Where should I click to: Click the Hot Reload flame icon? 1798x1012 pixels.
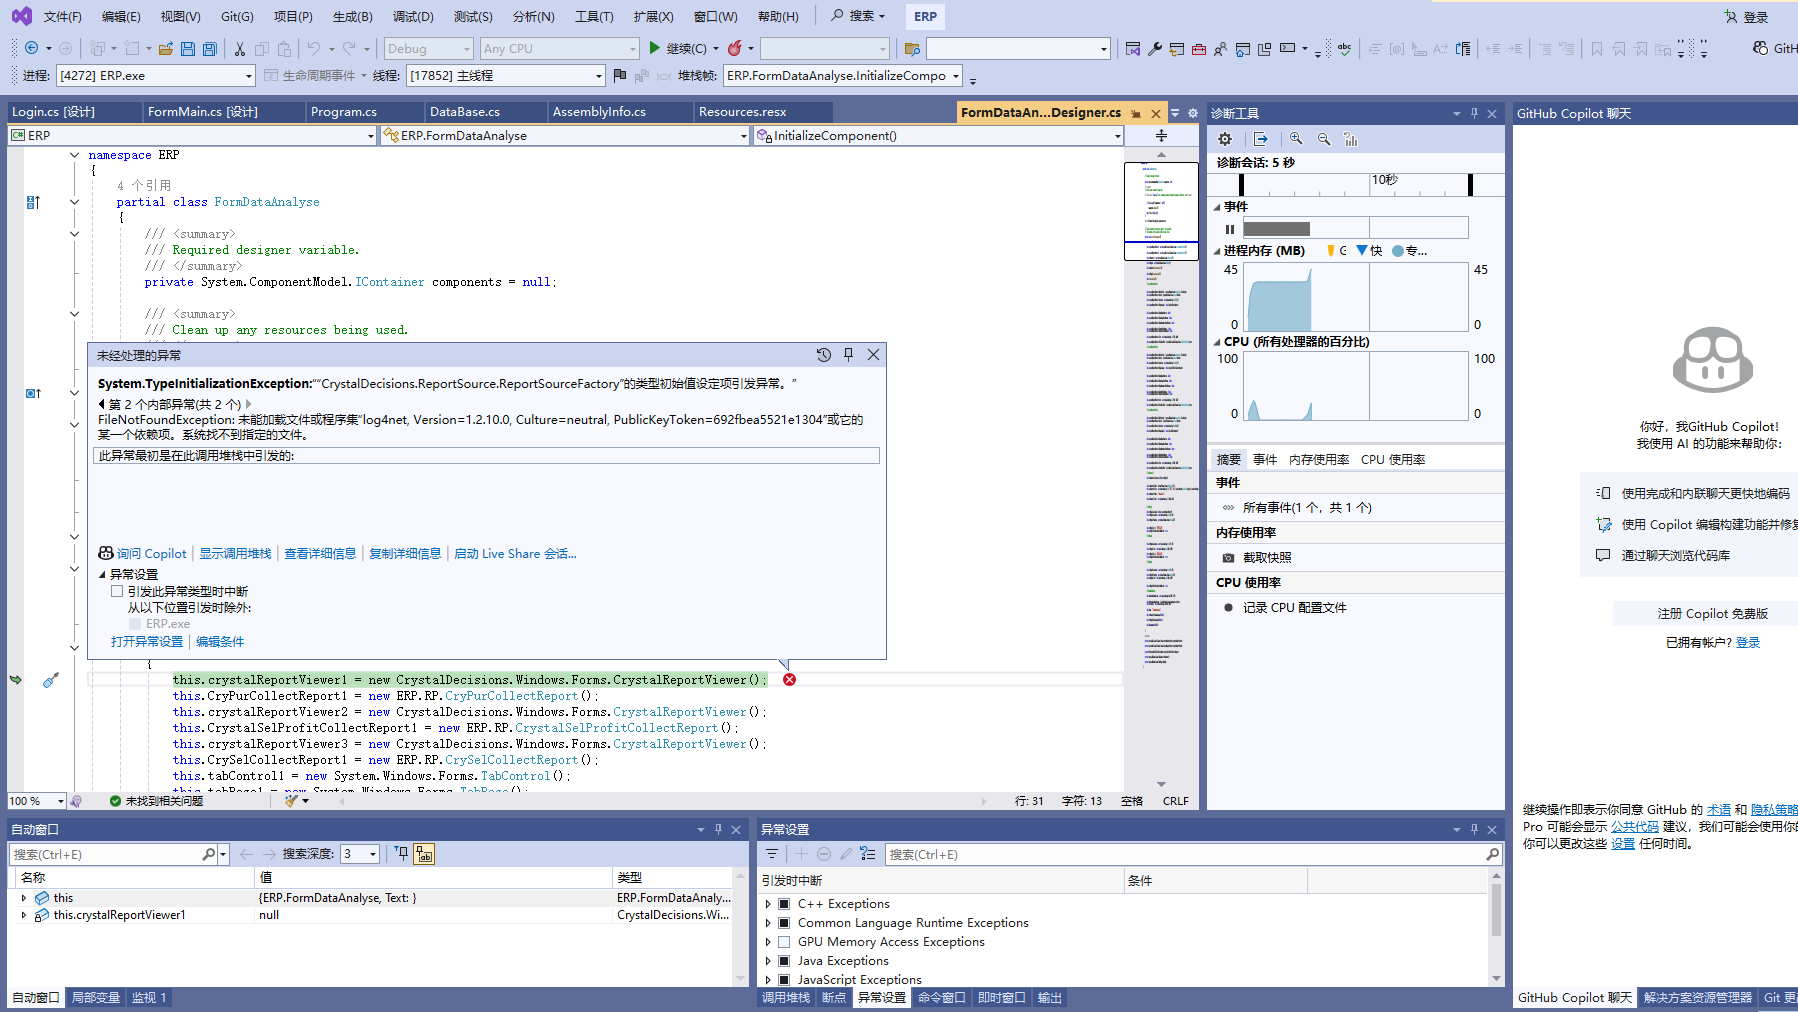[x=735, y=48]
